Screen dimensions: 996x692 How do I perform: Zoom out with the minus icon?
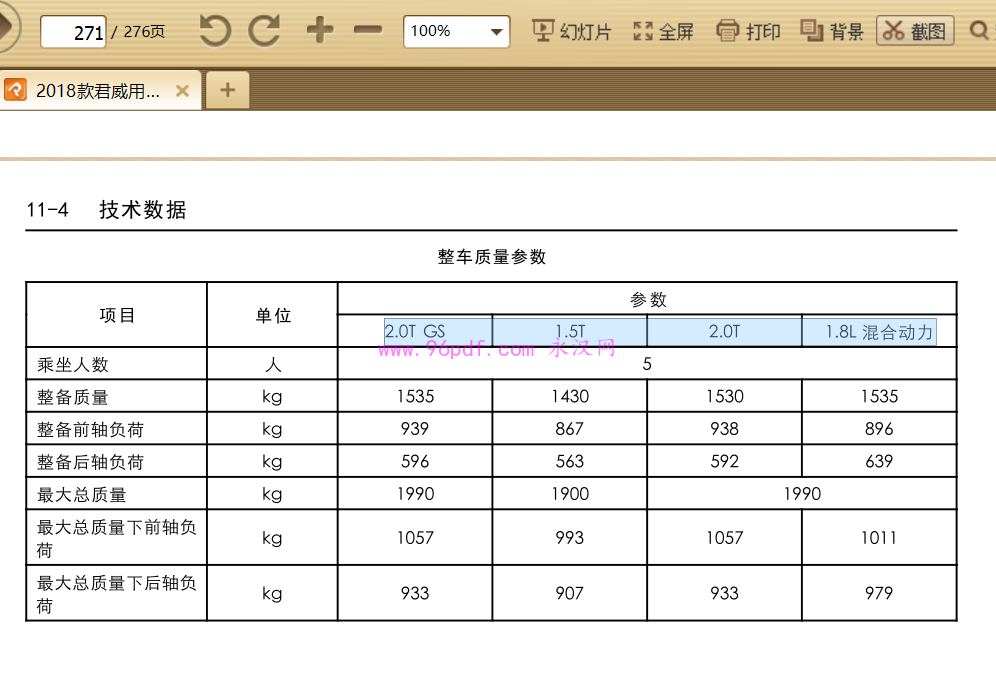(368, 31)
